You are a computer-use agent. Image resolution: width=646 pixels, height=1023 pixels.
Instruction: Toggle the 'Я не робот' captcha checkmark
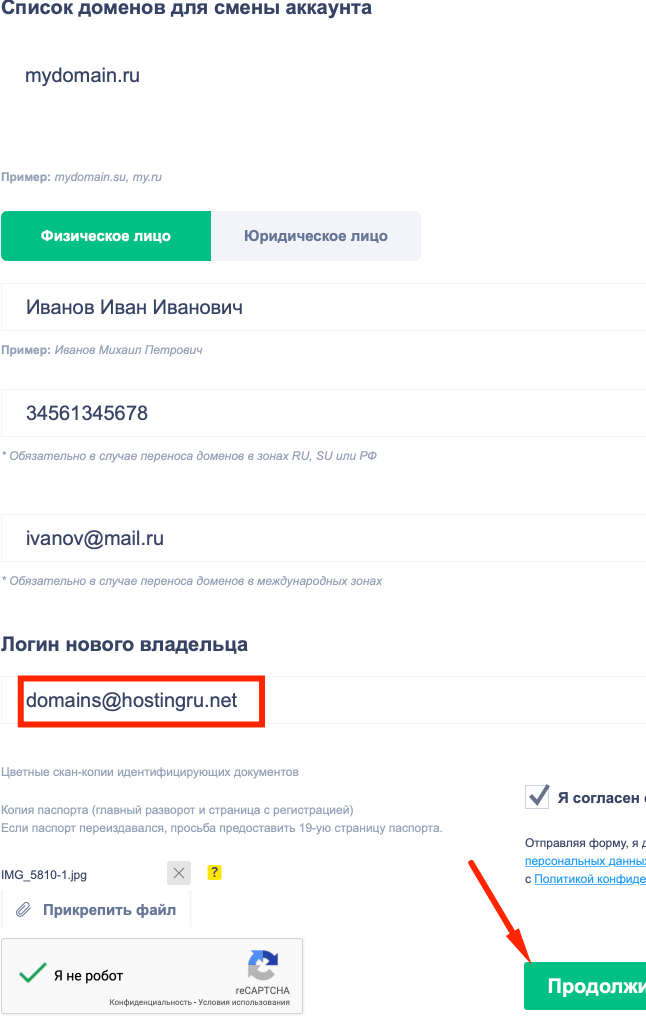point(34,974)
